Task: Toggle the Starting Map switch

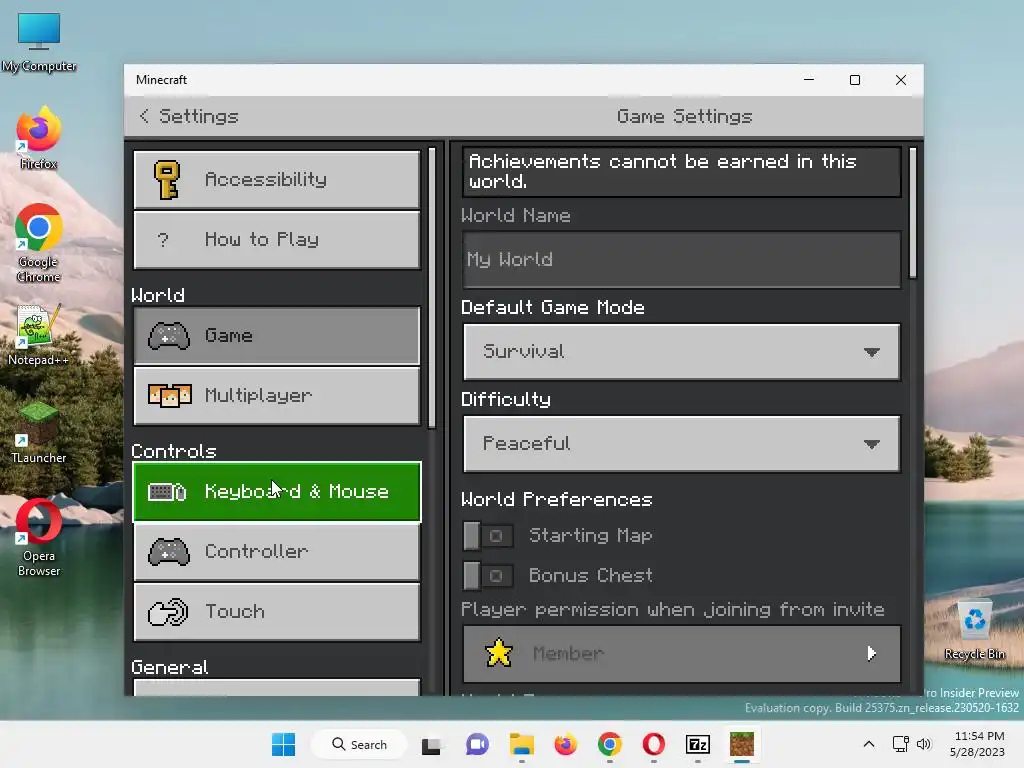Action: pos(487,536)
